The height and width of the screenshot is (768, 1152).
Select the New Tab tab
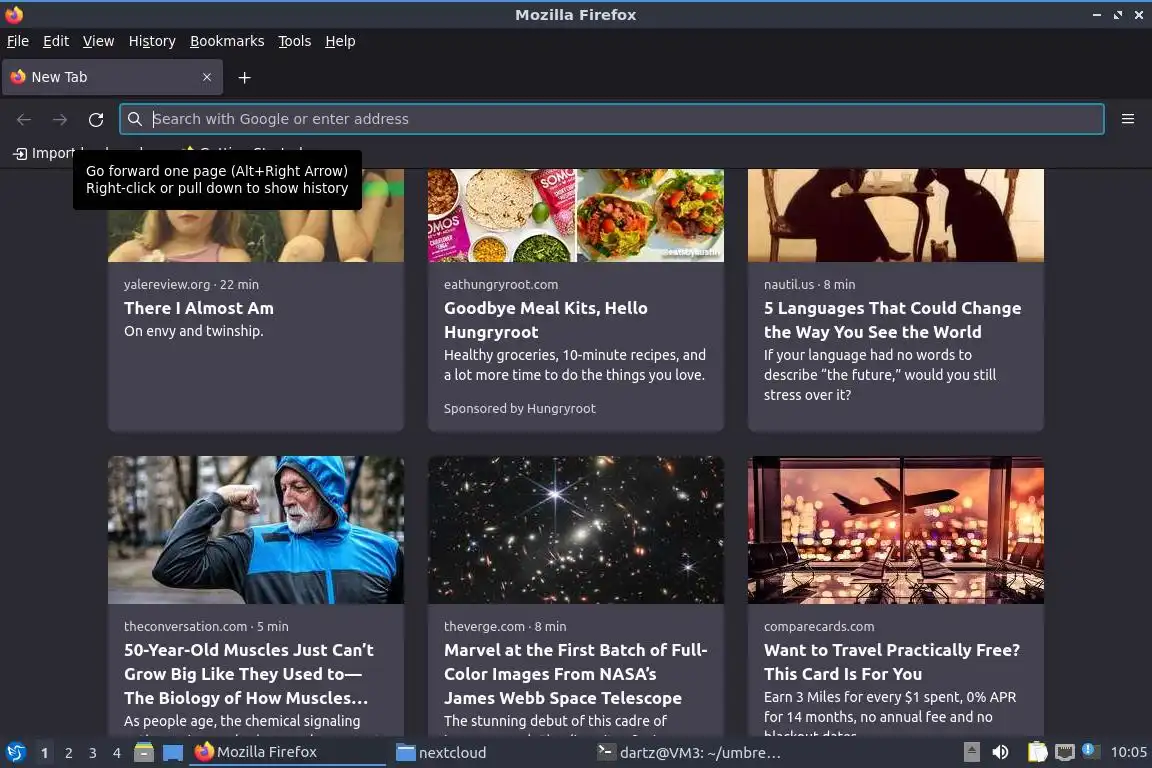(x=112, y=77)
